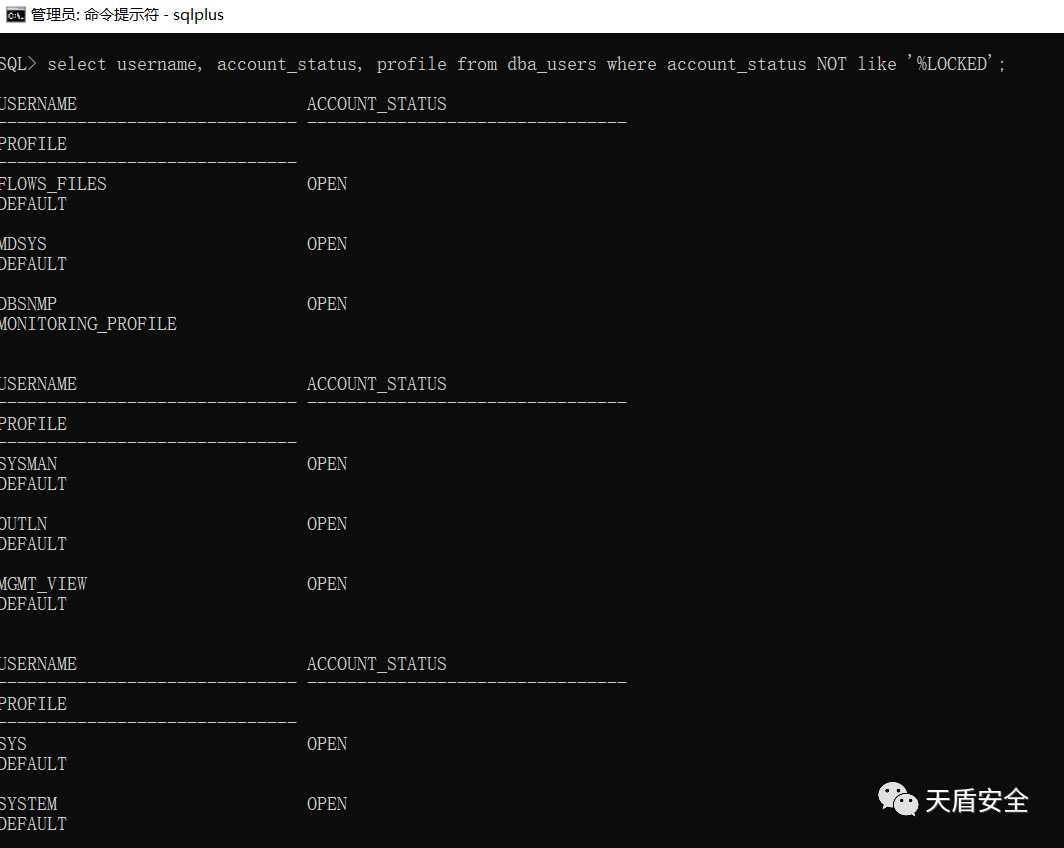Select the FLOWS_FILES username row
This screenshot has height=848, width=1064.
(x=53, y=184)
